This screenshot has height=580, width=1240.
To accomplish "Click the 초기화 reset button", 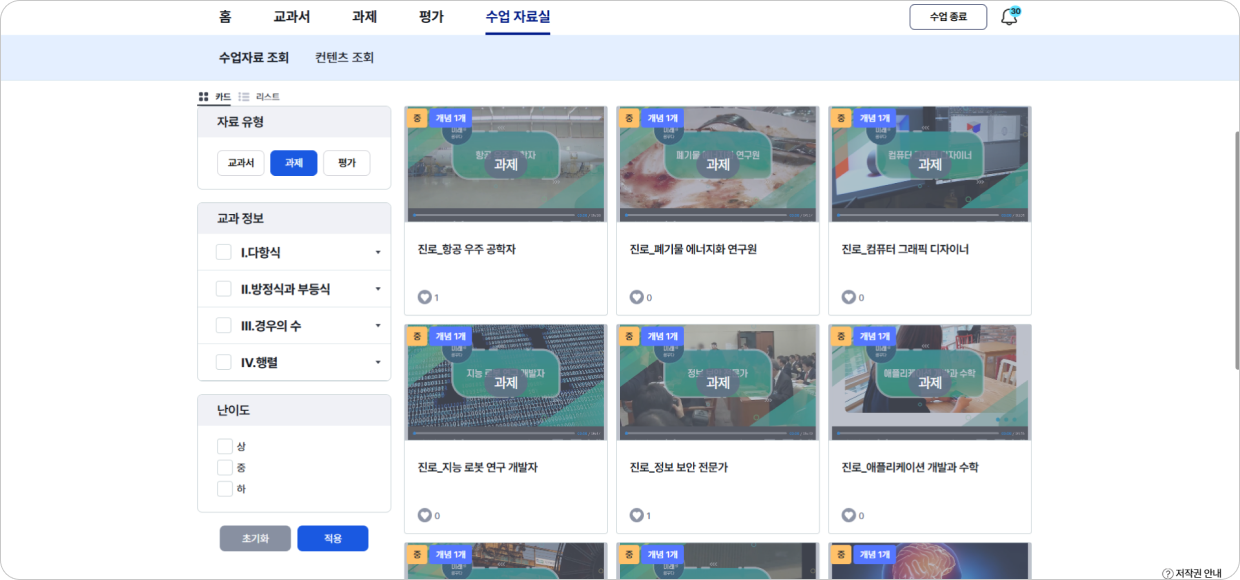I will [x=255, y=538].
